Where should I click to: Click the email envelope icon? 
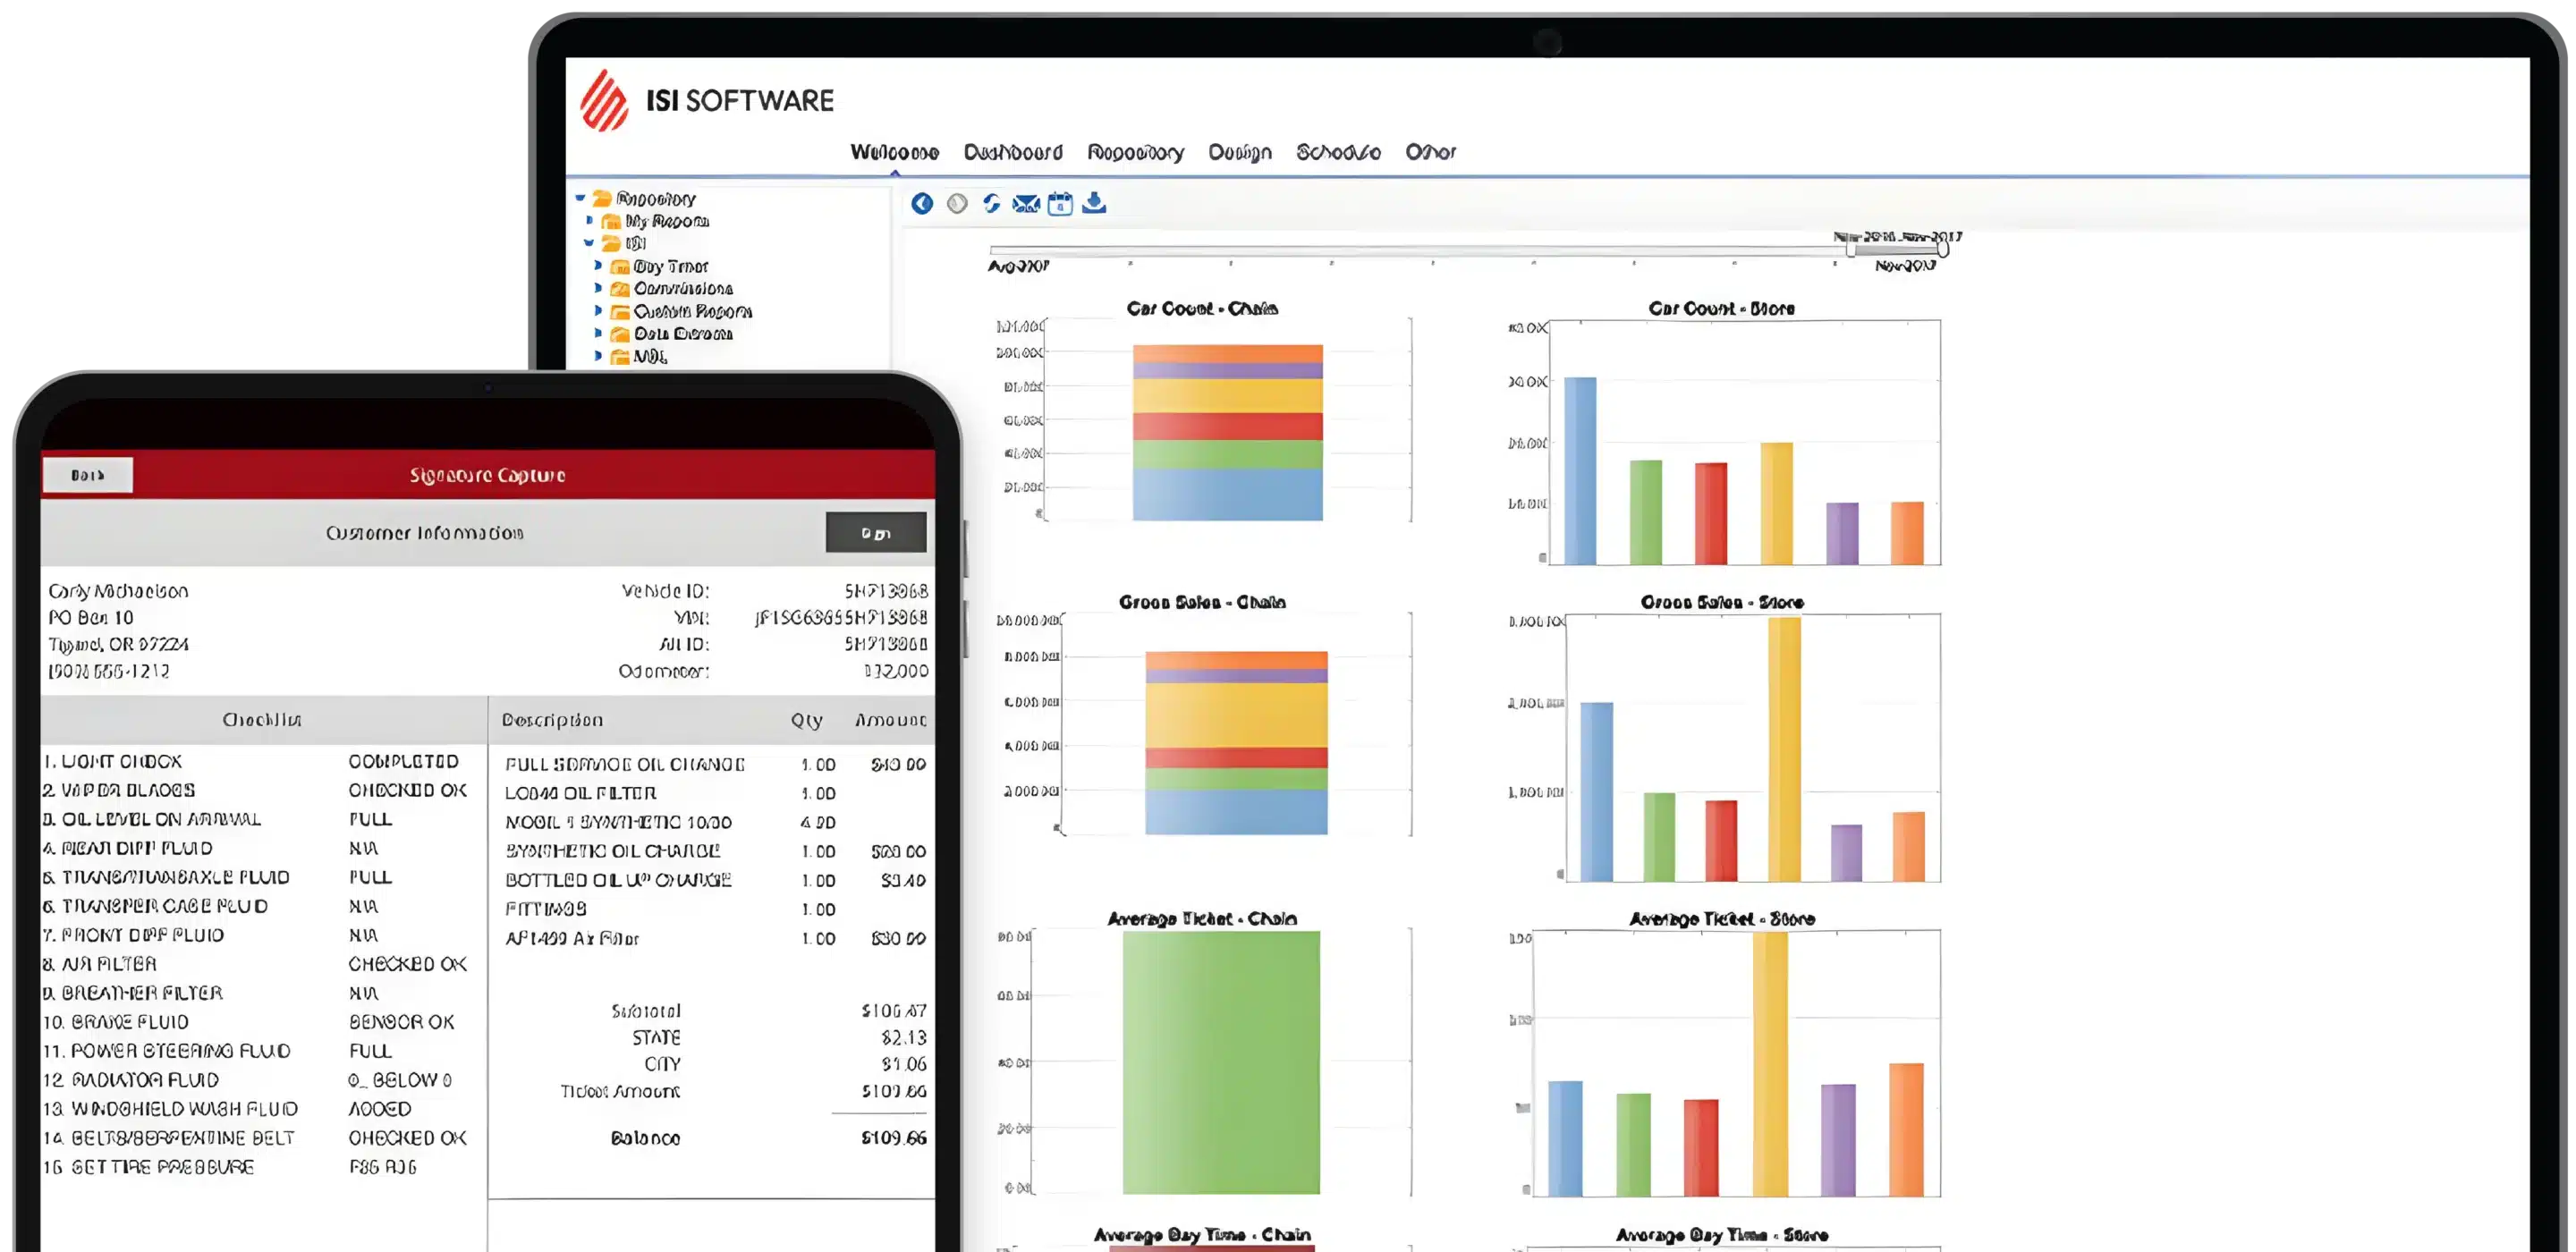tap(1026, 204)
